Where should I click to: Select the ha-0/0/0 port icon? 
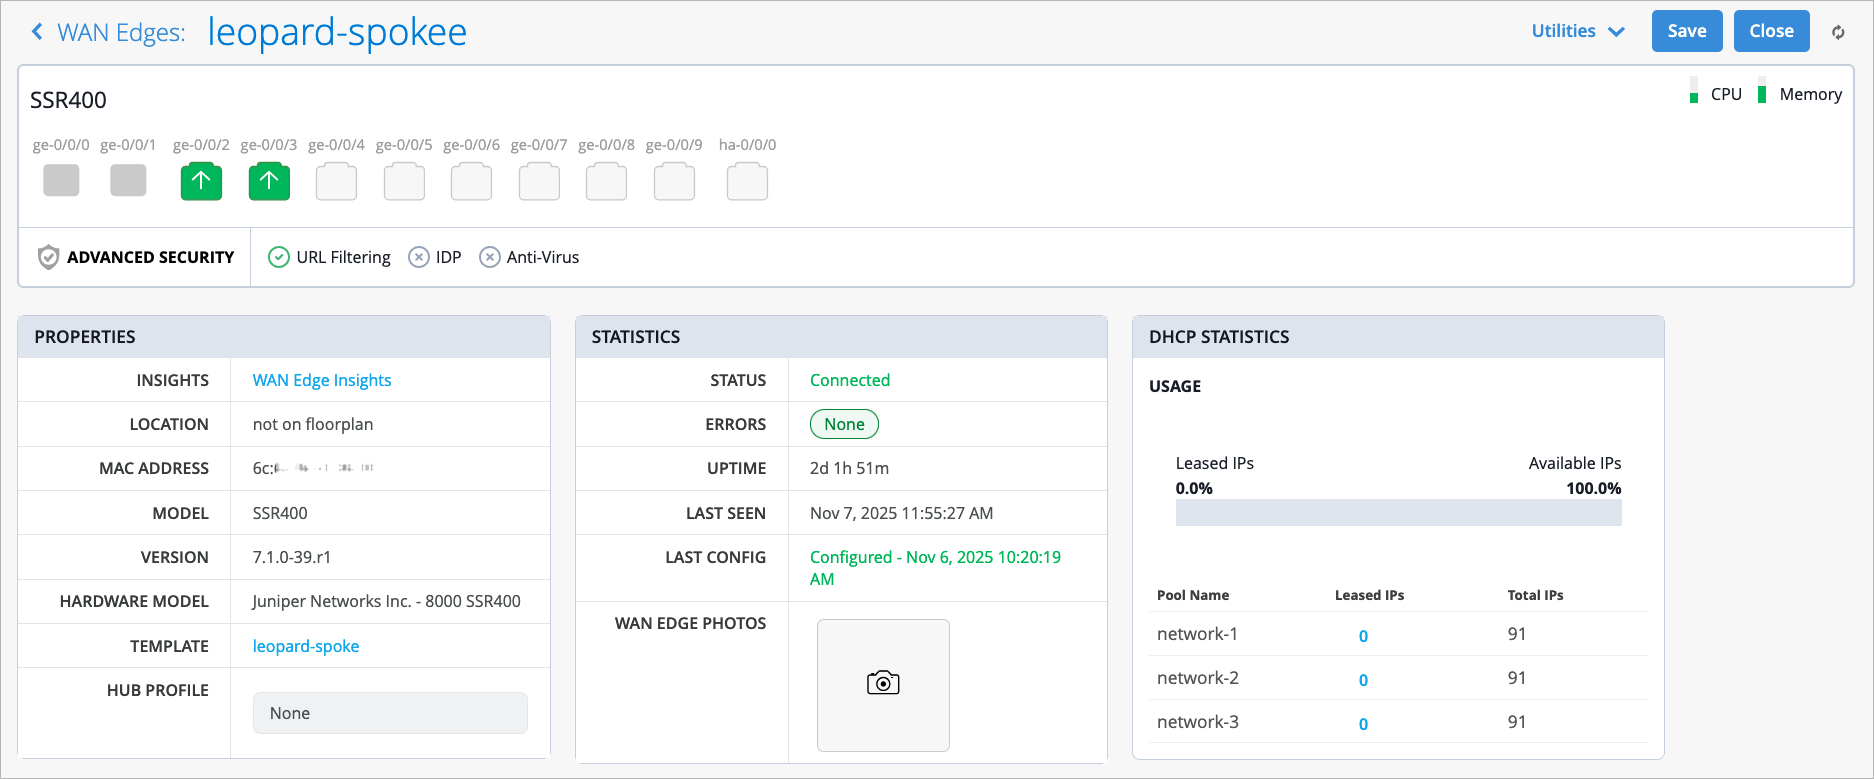747,182
